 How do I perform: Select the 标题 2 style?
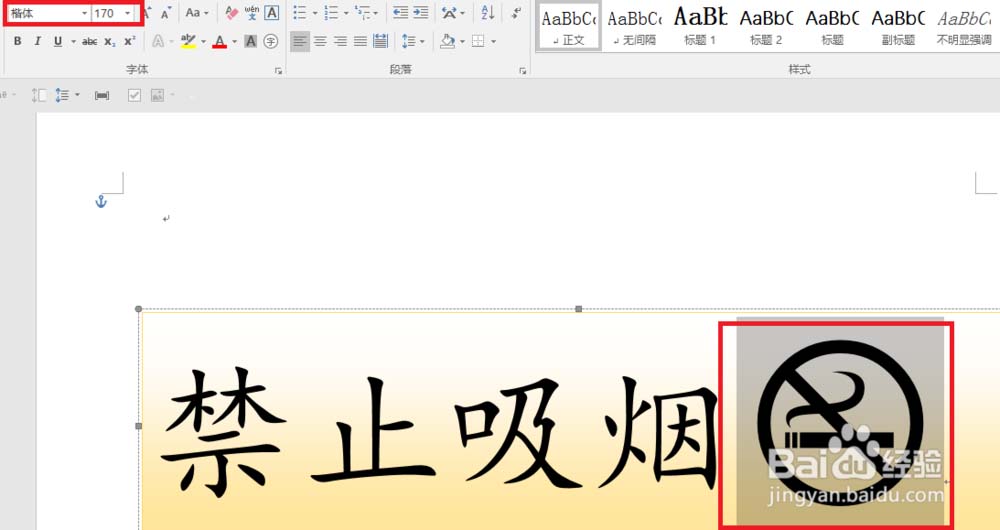(x=766, y=26)
